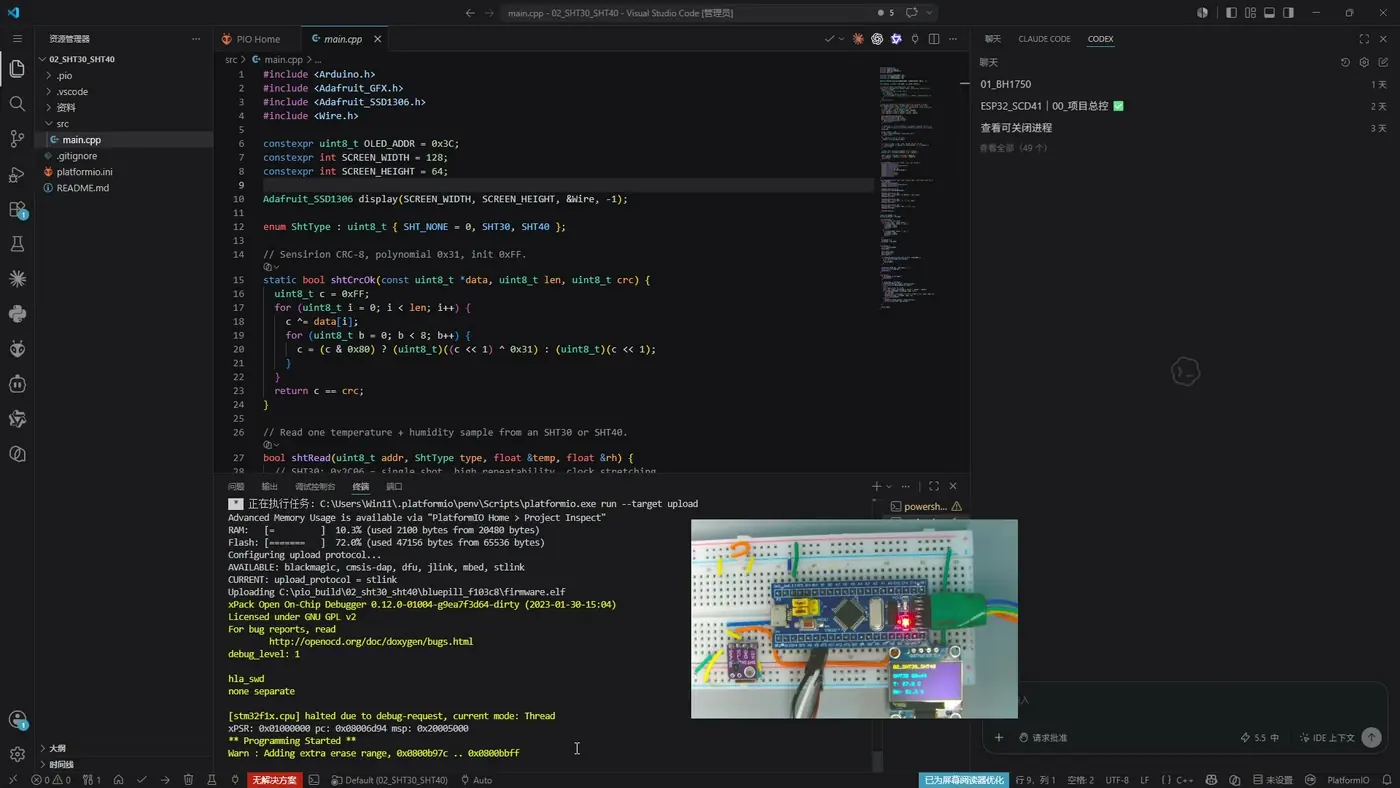Open notifications bell in status bar
This screenshot has height=788, width=1400.
[x=1386, y=780]
